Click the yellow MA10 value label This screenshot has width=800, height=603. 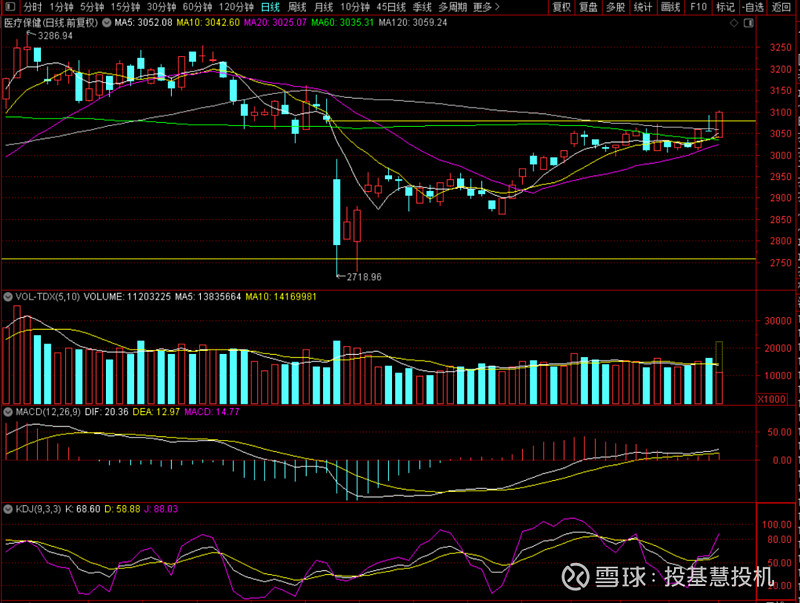pos(208,21)
